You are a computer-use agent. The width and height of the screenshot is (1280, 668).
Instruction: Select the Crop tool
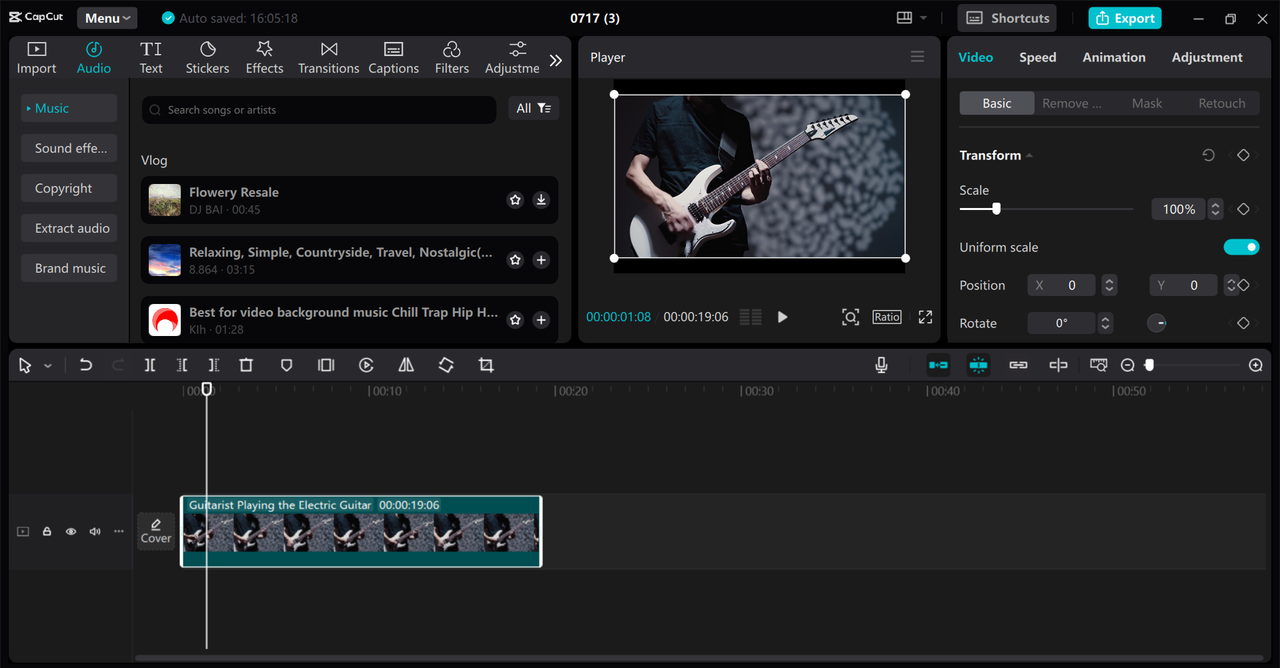coord(486,365)
